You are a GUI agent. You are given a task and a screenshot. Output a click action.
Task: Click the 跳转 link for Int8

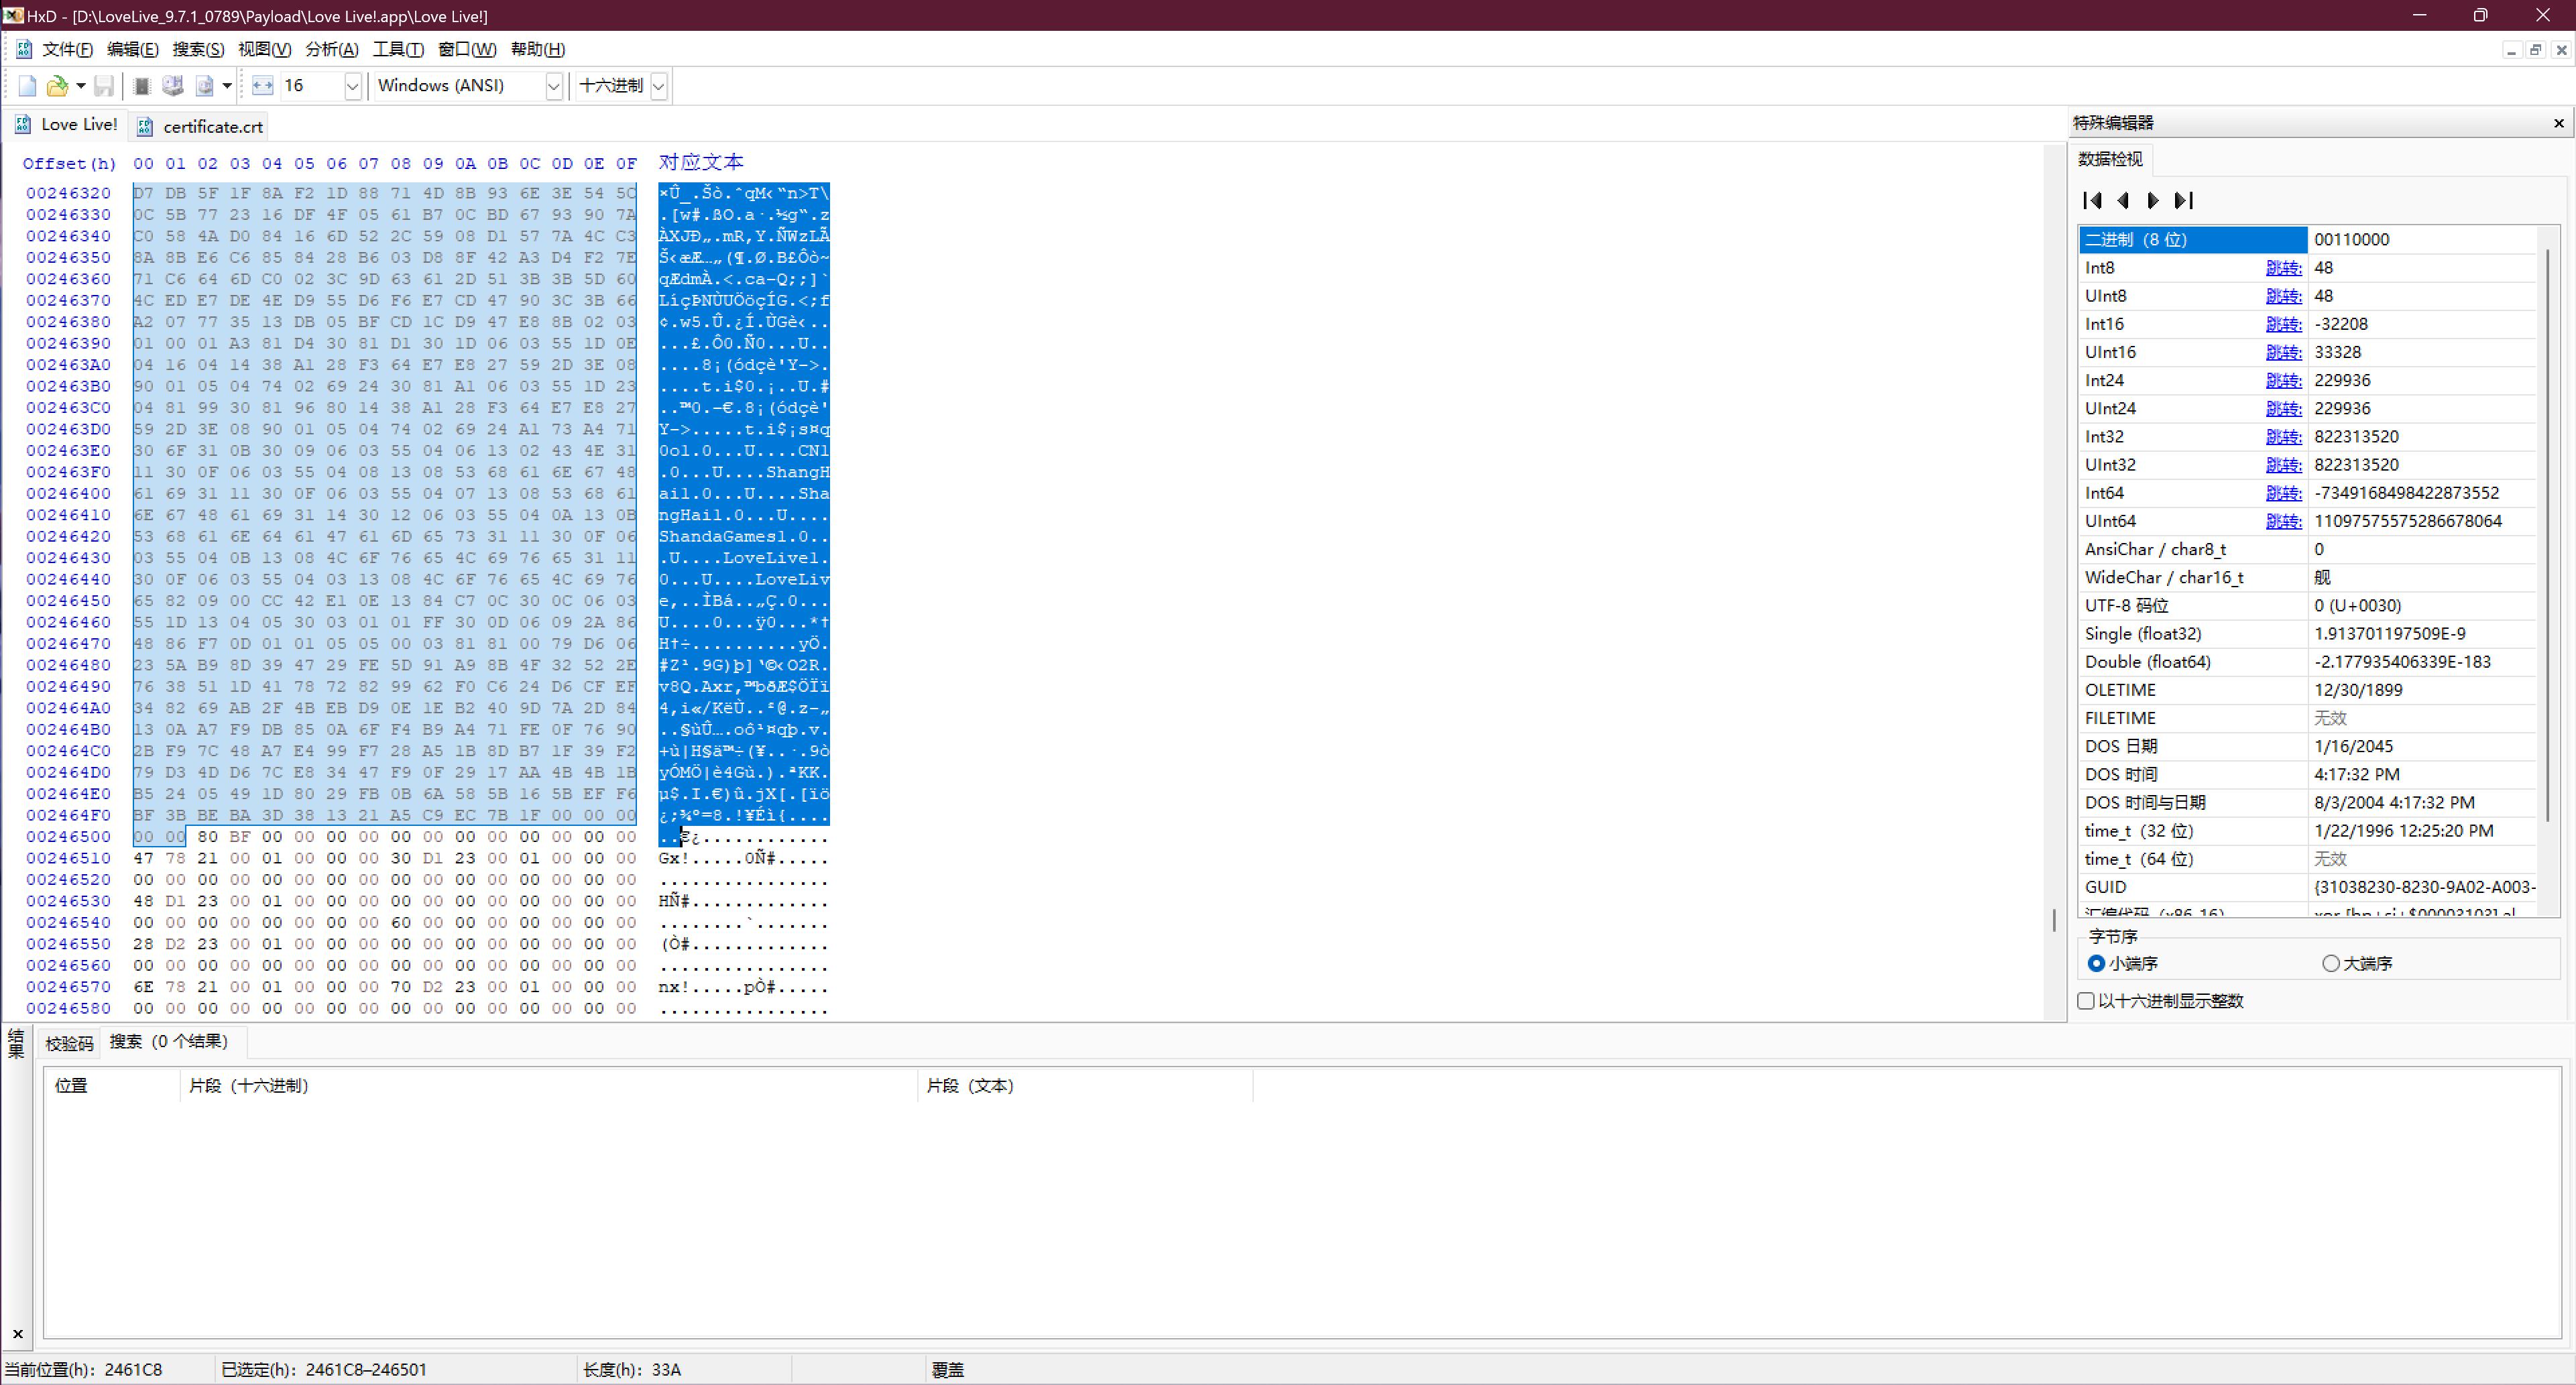tap(2283, 268)
